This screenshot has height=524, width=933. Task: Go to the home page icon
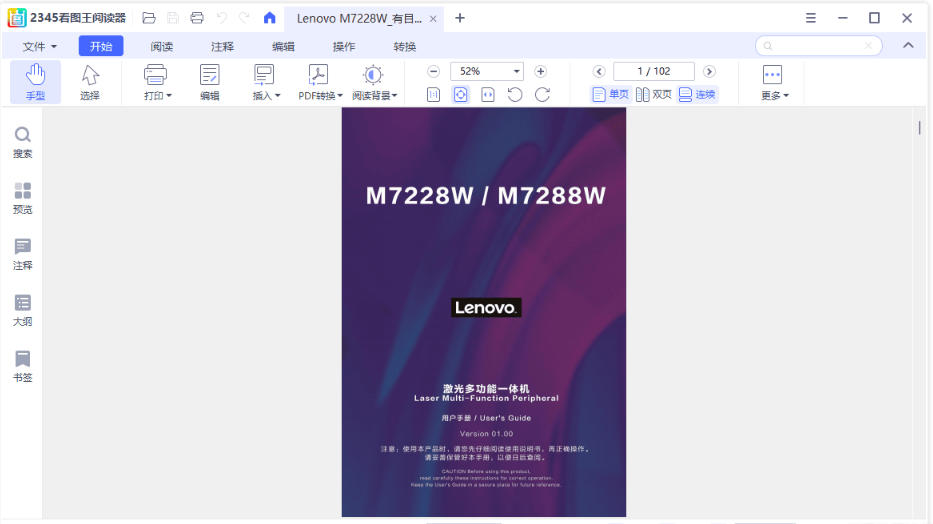point(270,18)
